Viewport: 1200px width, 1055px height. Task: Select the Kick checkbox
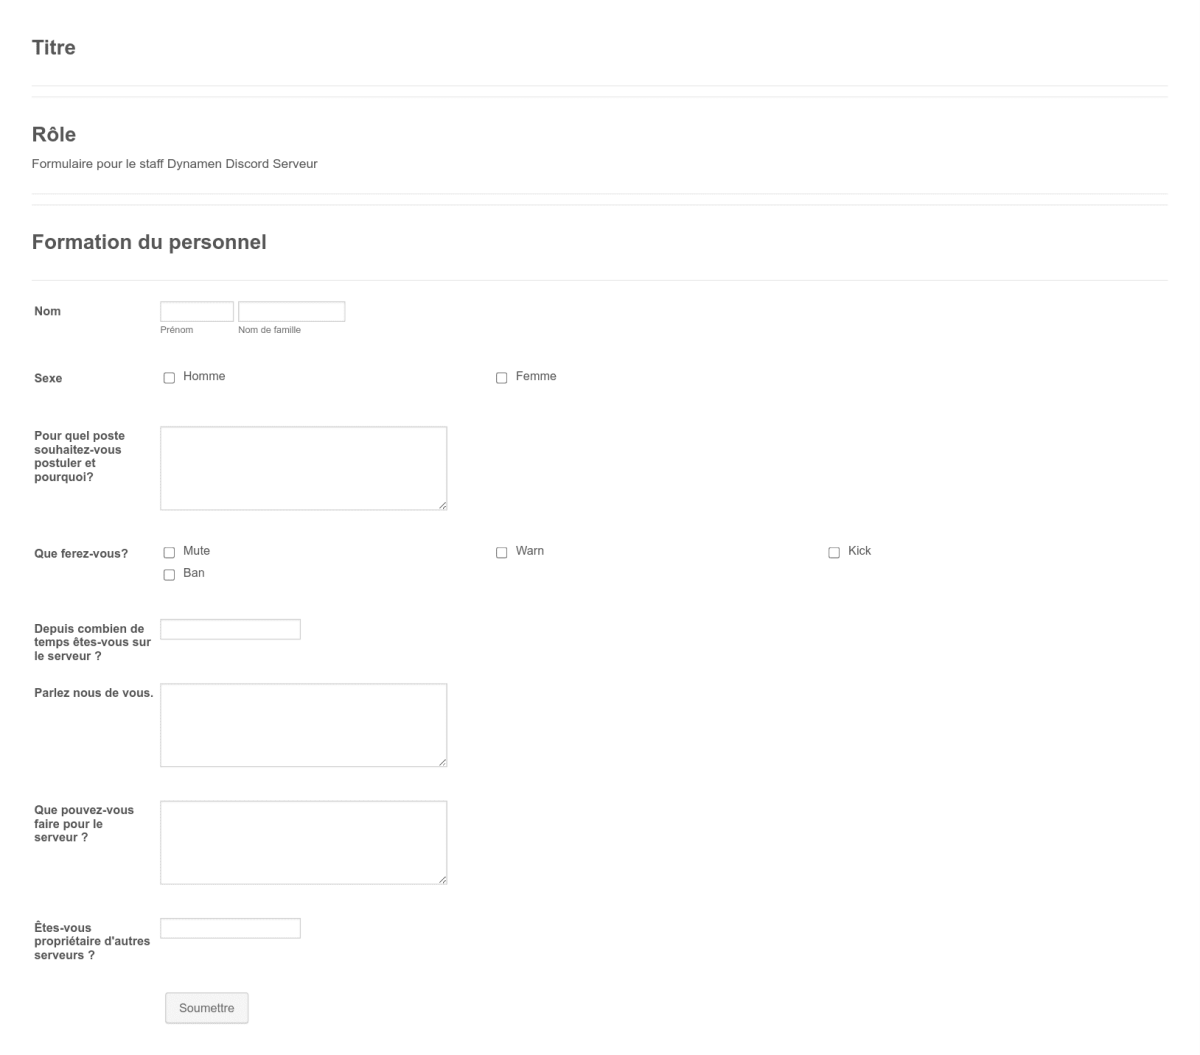(x=834, y=551)
